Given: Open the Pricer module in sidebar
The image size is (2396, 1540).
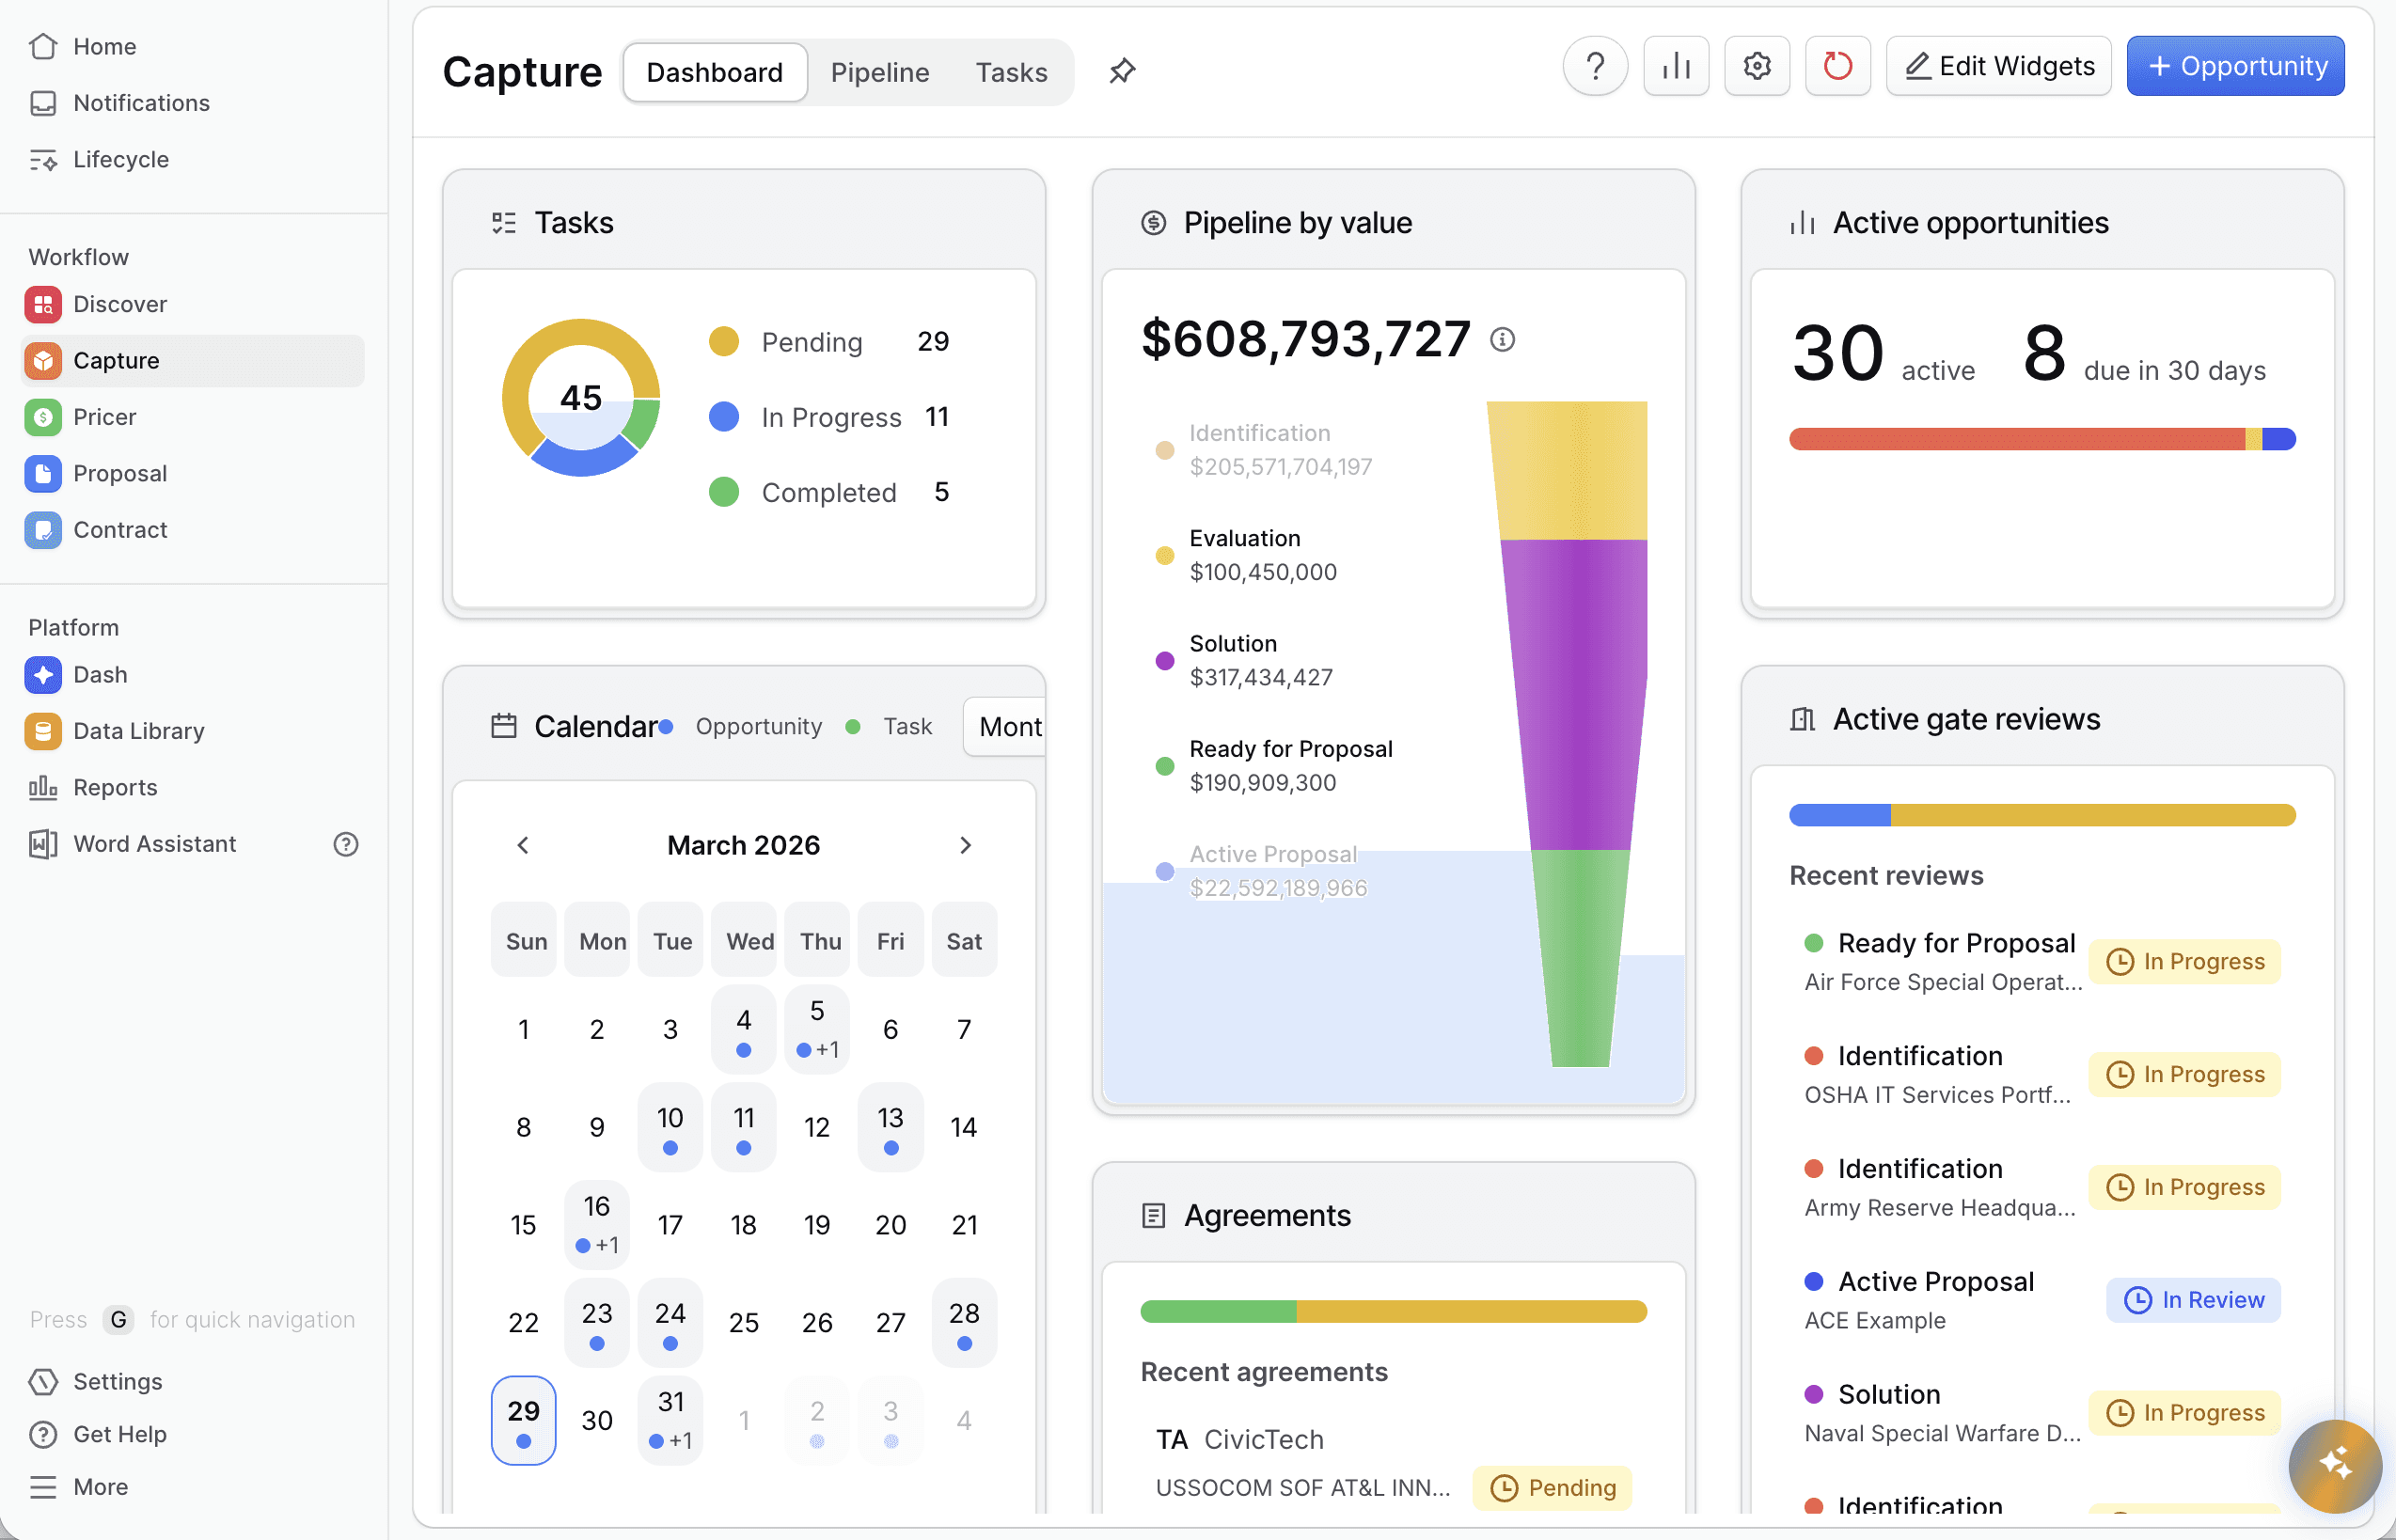Looking at the screenshot, I should pos(104,417).
